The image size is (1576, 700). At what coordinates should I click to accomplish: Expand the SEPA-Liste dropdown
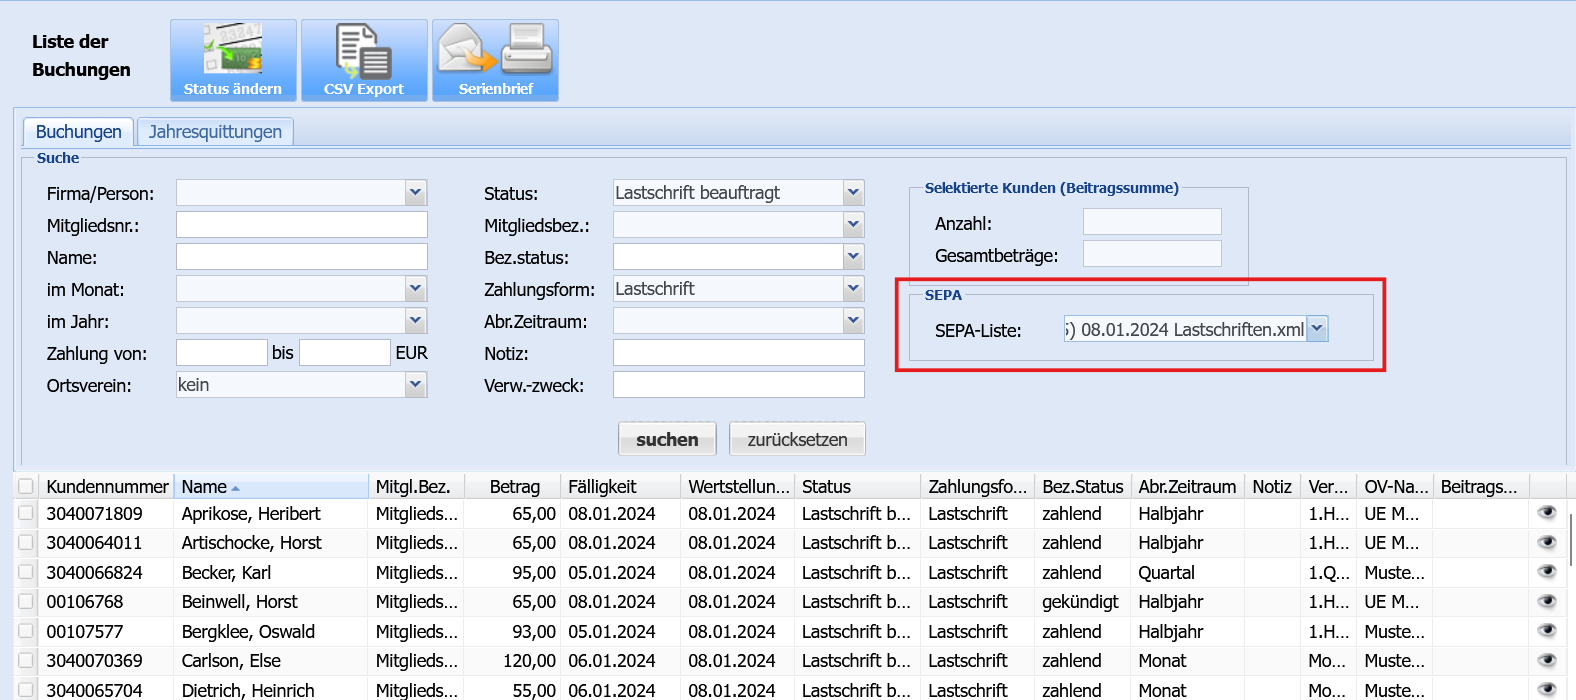(x=1317, y=329)
